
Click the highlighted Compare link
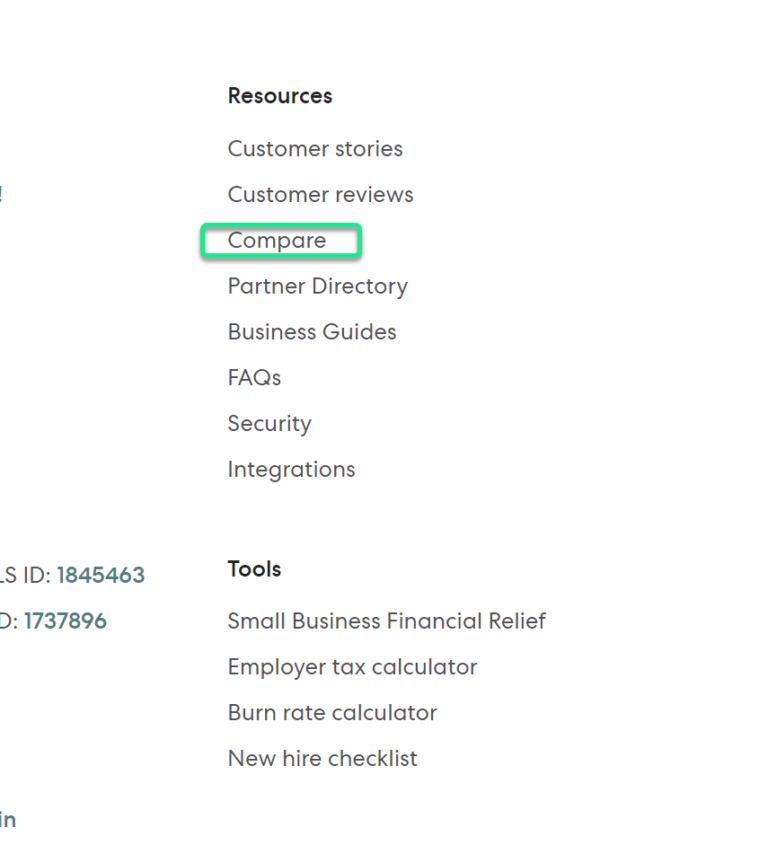tap(277, 241)
